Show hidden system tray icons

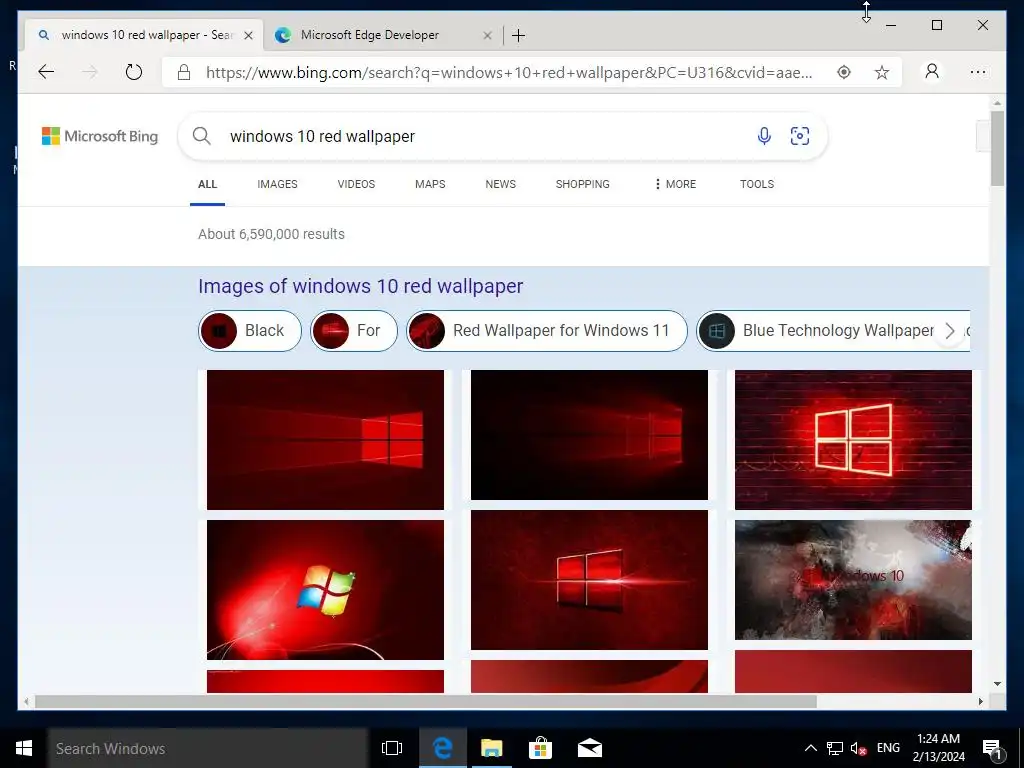point(810,748)
